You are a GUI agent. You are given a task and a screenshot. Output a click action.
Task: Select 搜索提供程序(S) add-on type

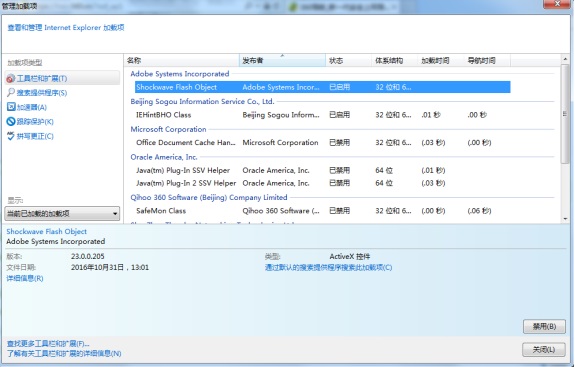click(x=42, y=93)
